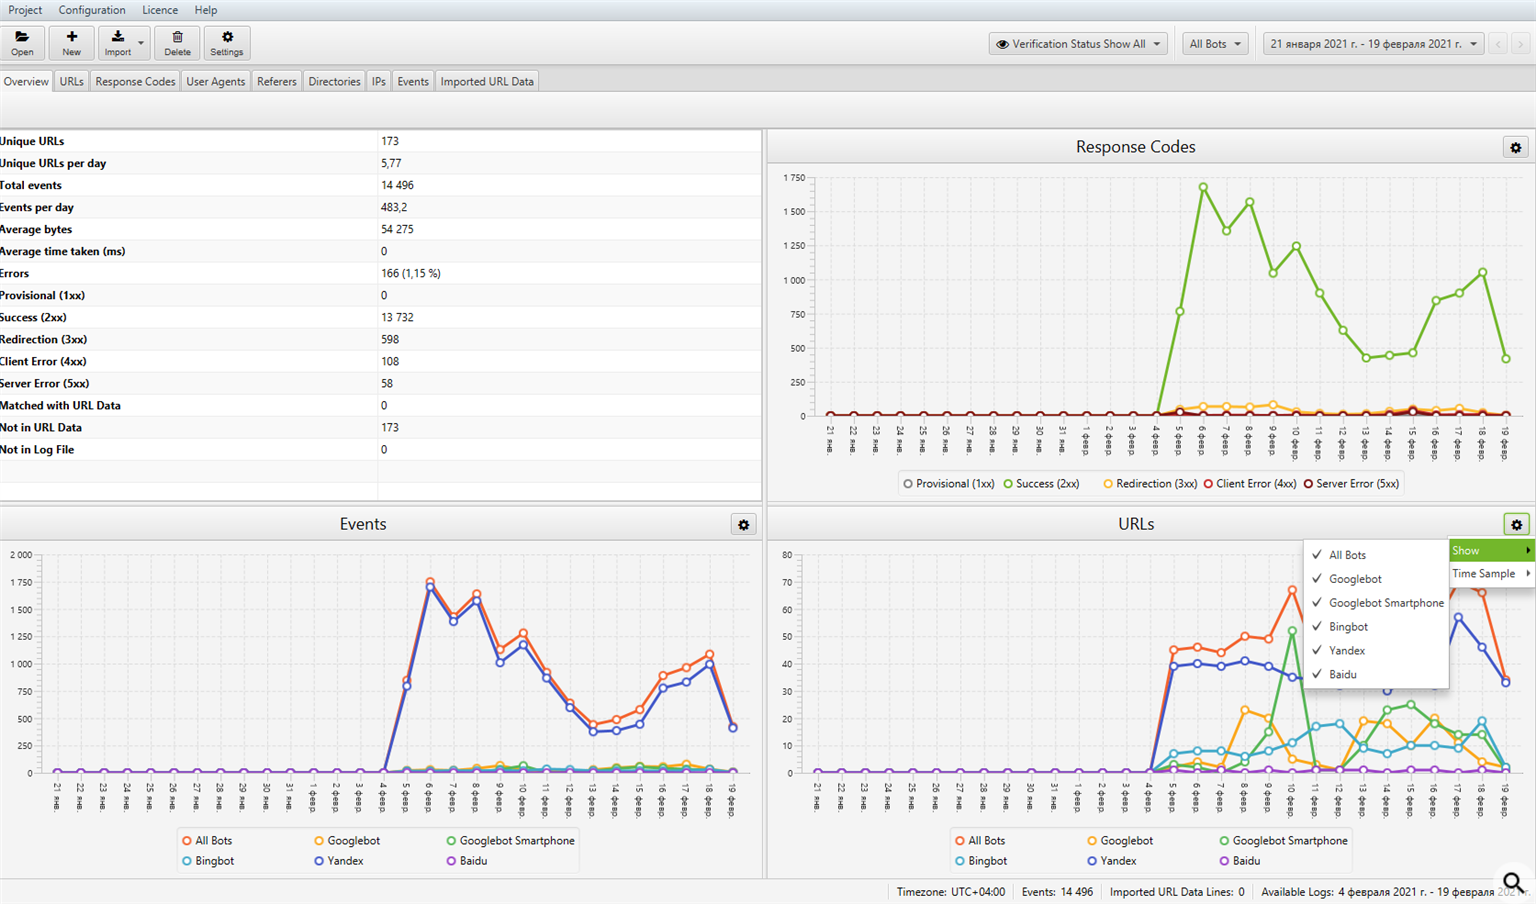Select the Redirection (3xx) row

point(380,339)
